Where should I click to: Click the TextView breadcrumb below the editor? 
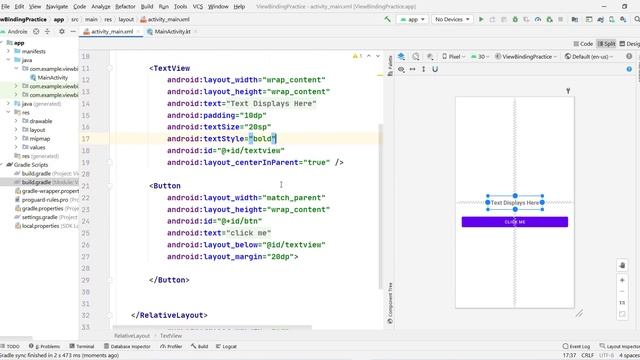pos(171,336)
